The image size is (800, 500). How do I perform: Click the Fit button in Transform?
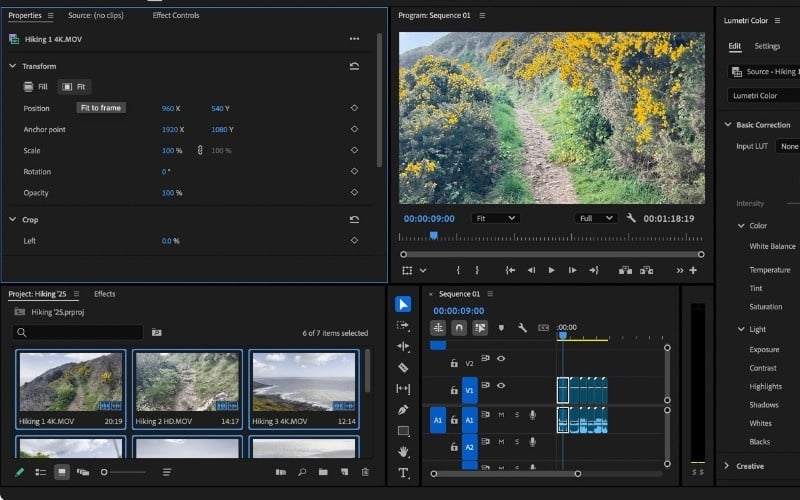(74, 87)
